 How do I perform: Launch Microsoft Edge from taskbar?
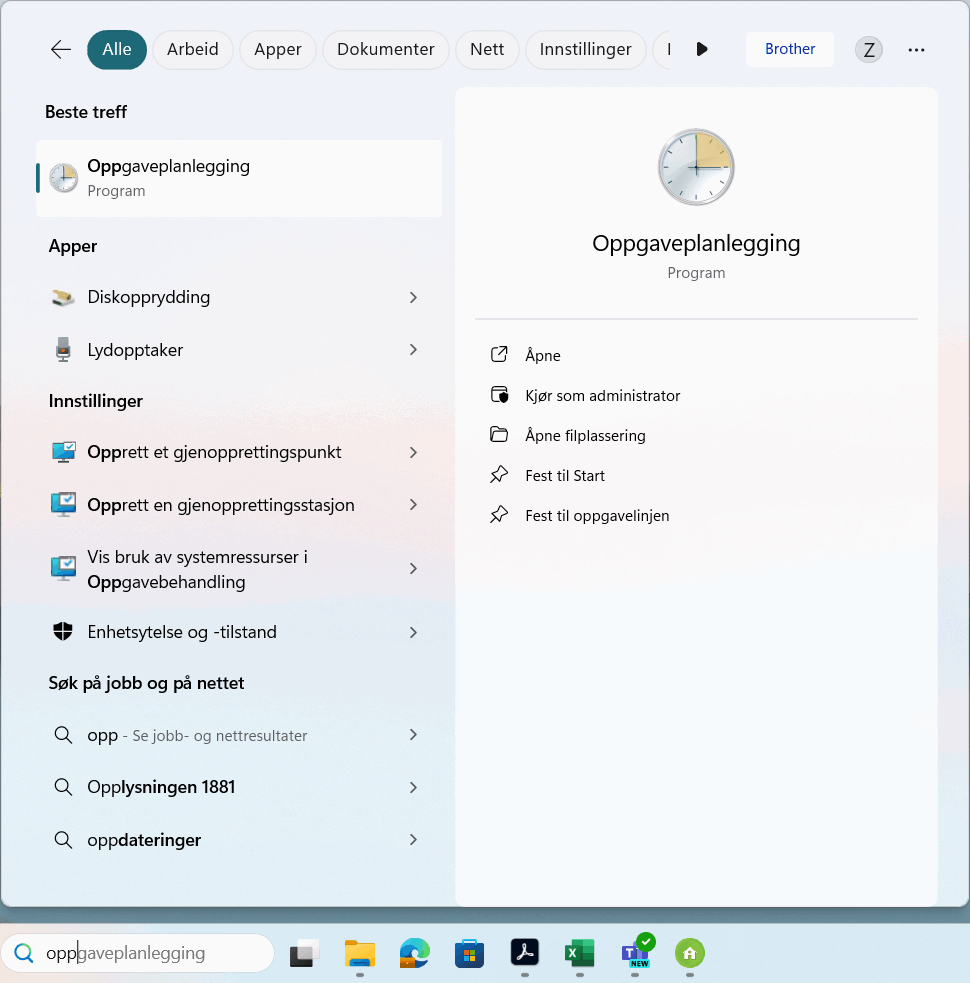coord(414,954)
